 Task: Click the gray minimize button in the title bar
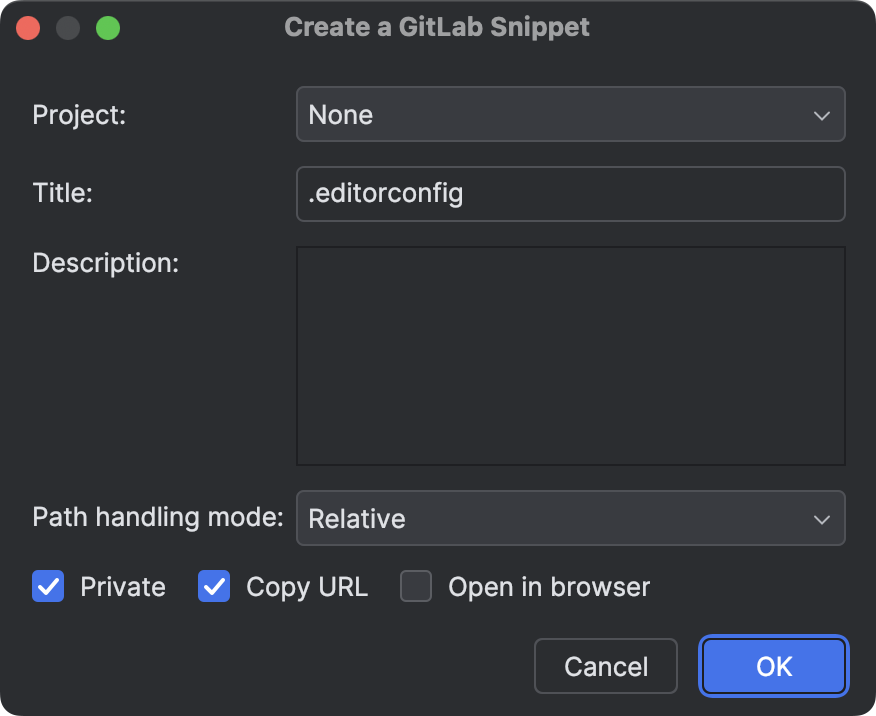pos(68,27)
